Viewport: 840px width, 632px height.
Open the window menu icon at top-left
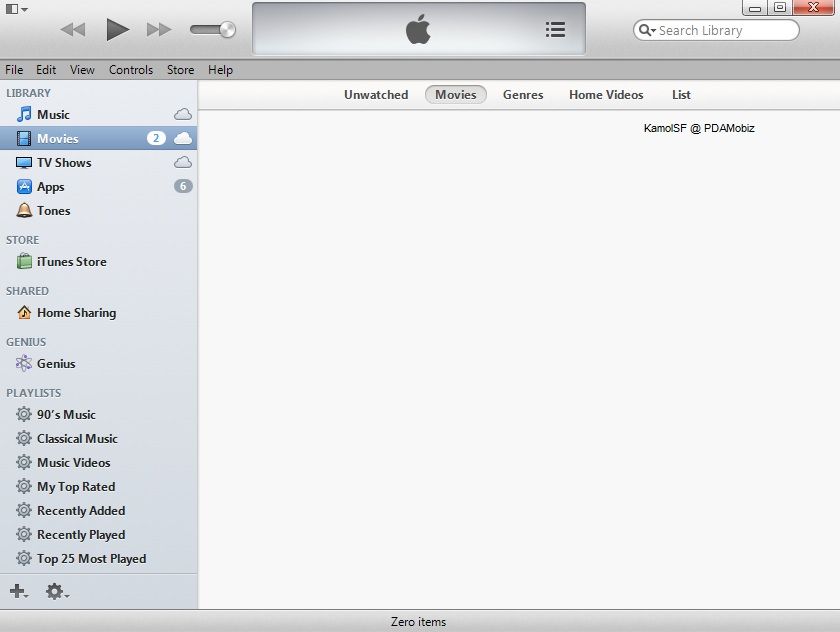[x=16, y=9]
